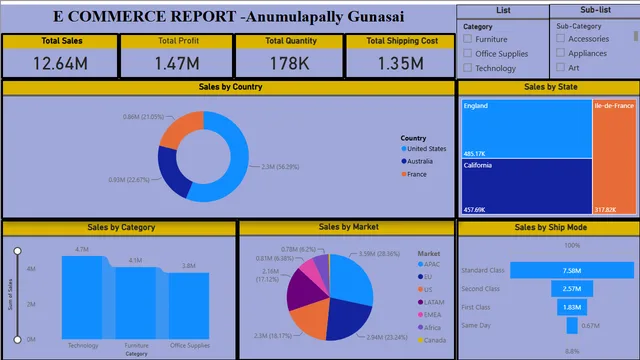The image size is (640, 360).
Task: Click the Australia donut segment 22.67%
Action: (x=171, y=171)
